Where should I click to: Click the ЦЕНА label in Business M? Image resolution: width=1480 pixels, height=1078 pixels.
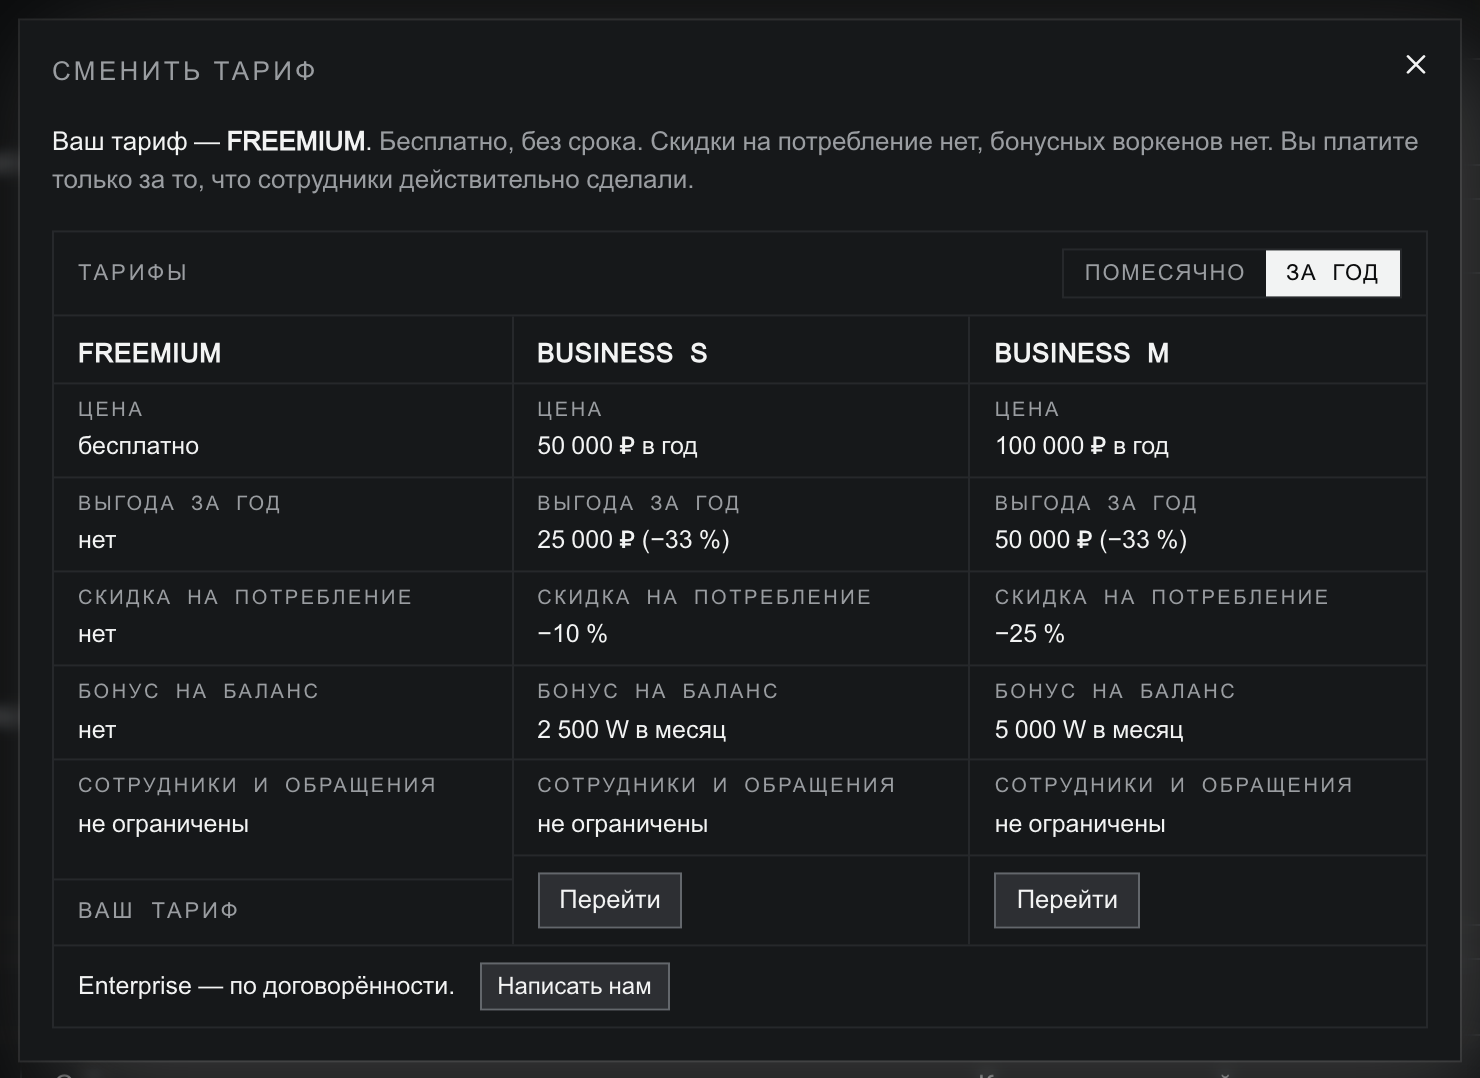1027,409
